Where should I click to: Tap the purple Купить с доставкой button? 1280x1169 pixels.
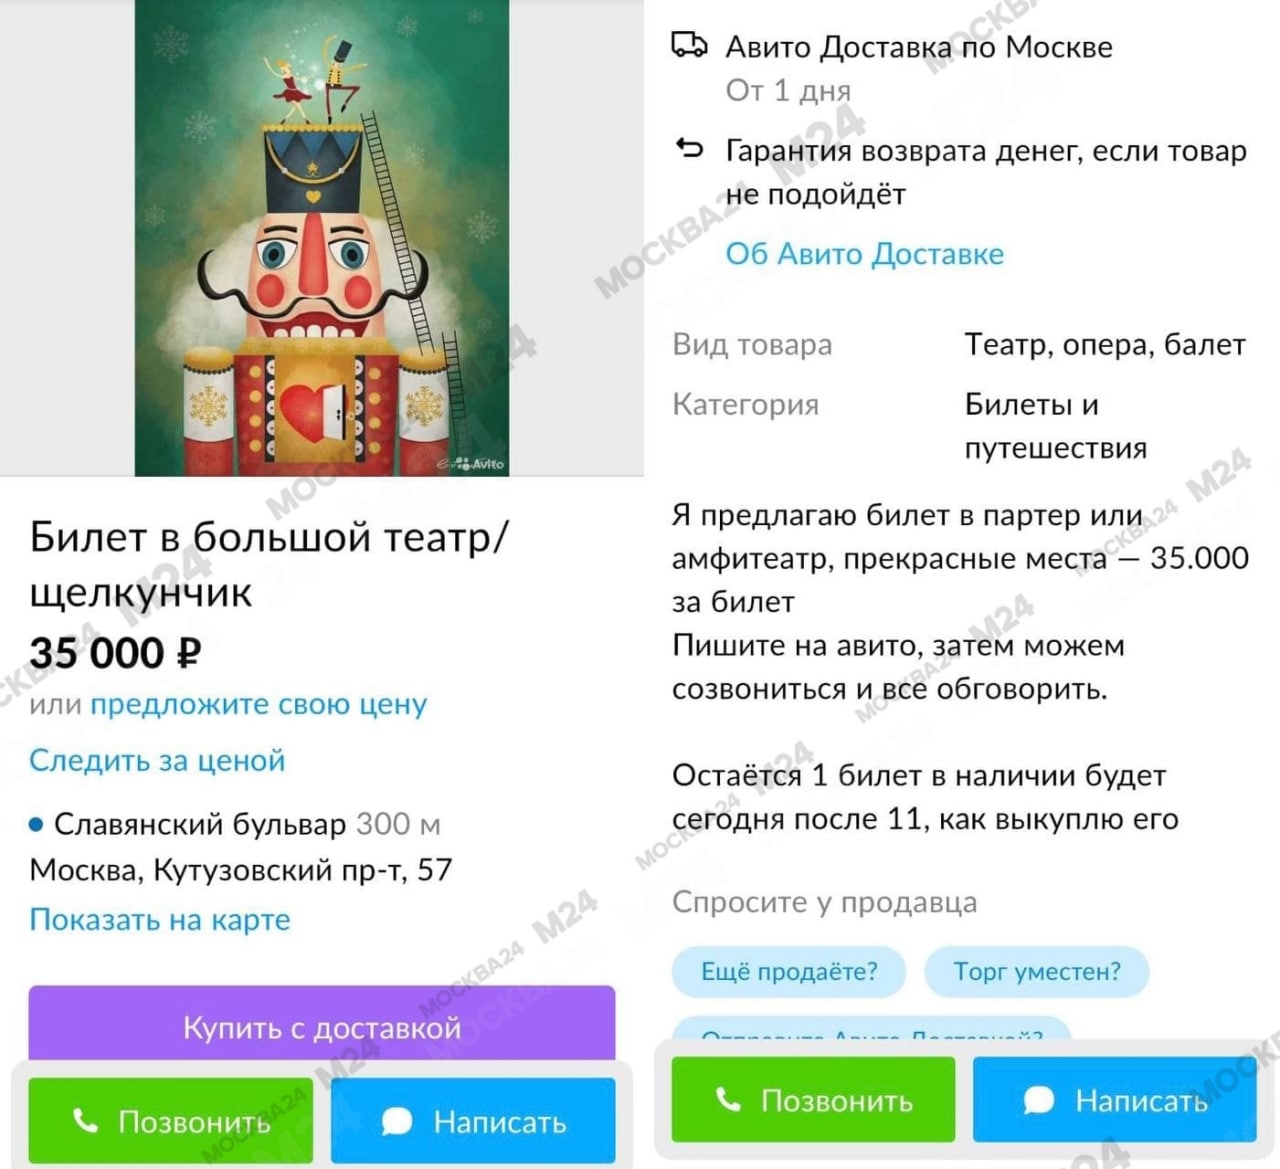tap(322, 1025)
